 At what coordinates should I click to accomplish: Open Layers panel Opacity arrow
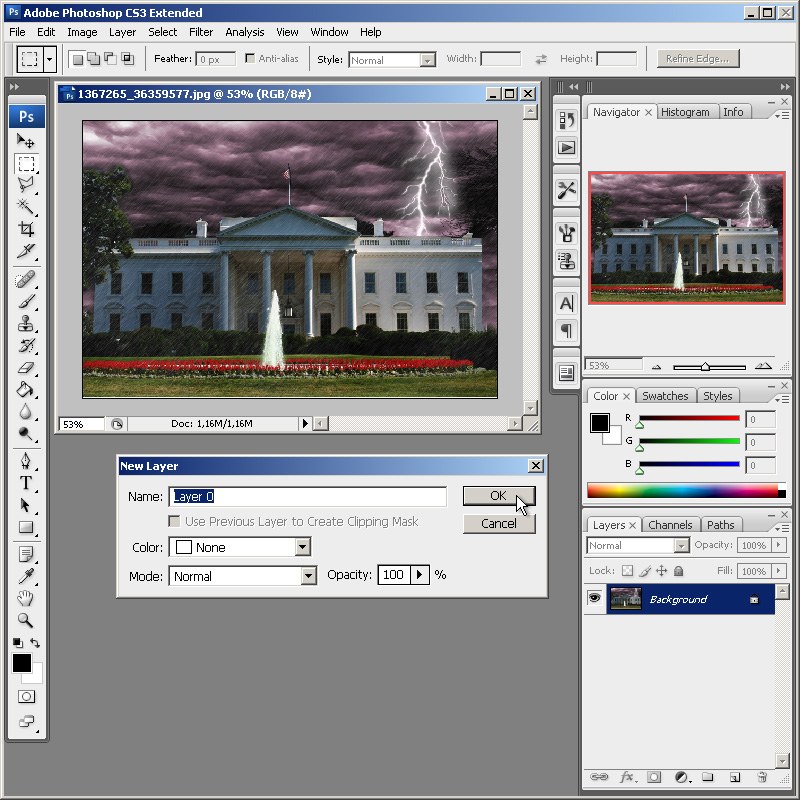pos(779,545)
